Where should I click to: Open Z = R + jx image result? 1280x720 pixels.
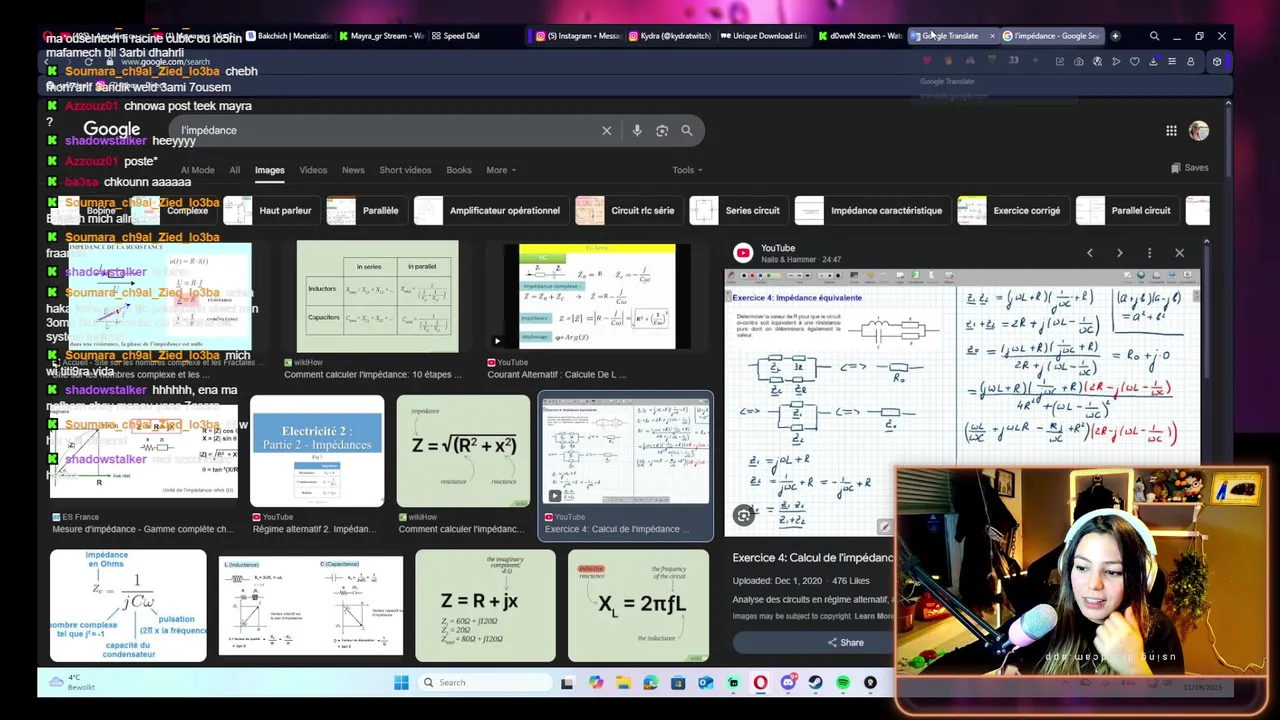click(485, 606)
